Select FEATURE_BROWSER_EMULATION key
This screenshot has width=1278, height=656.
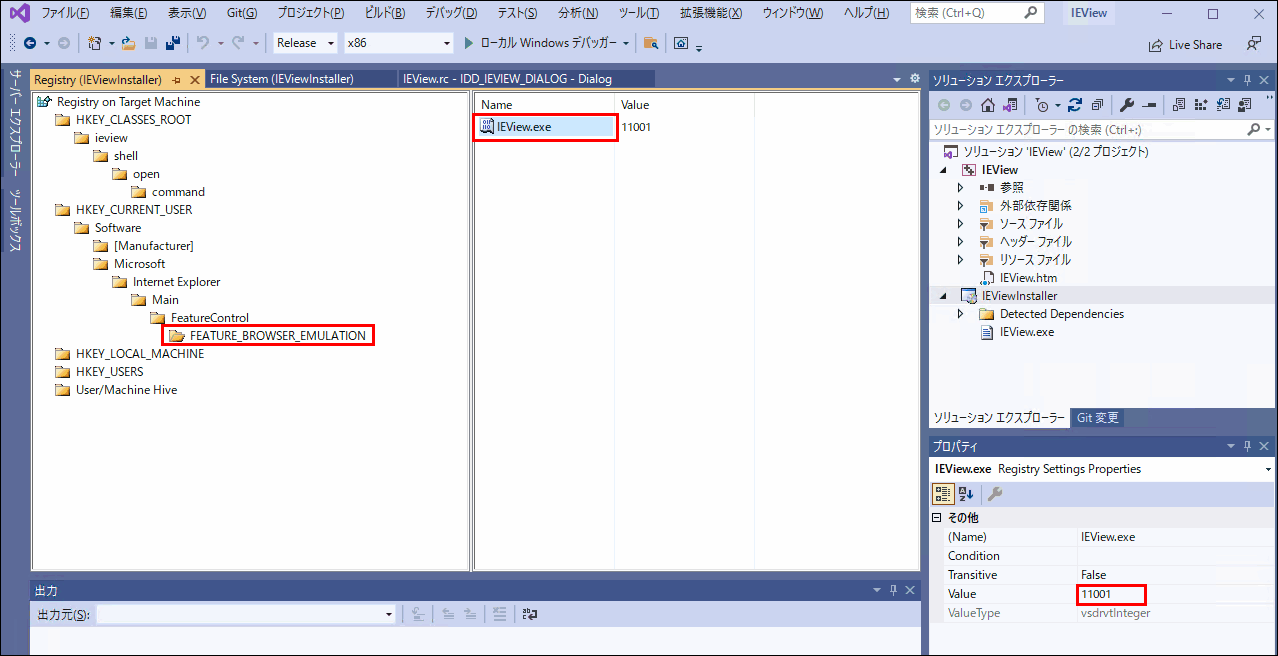coord(278,336)
